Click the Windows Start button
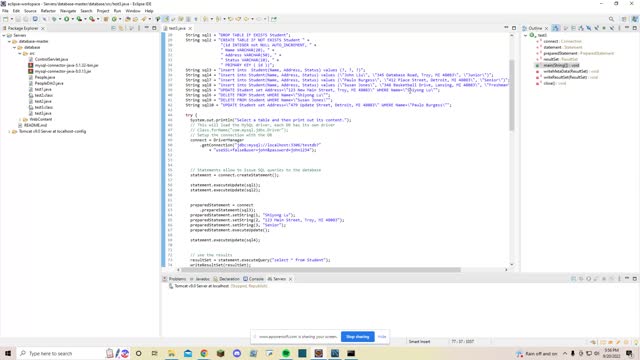The image size is (640, 360). coord(8,353)
